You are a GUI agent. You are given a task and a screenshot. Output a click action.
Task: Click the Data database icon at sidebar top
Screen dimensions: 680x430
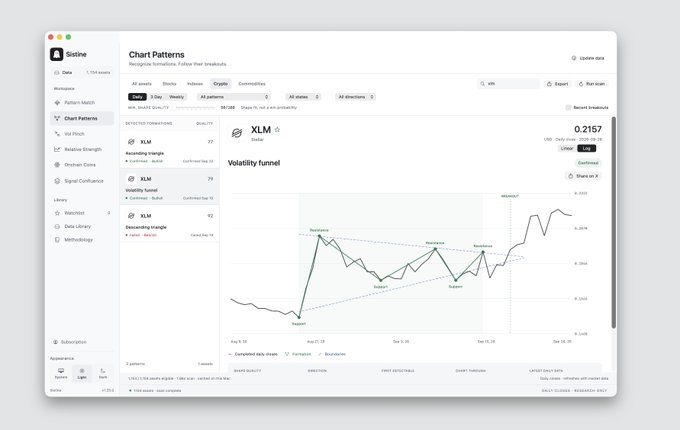(57, 73)
